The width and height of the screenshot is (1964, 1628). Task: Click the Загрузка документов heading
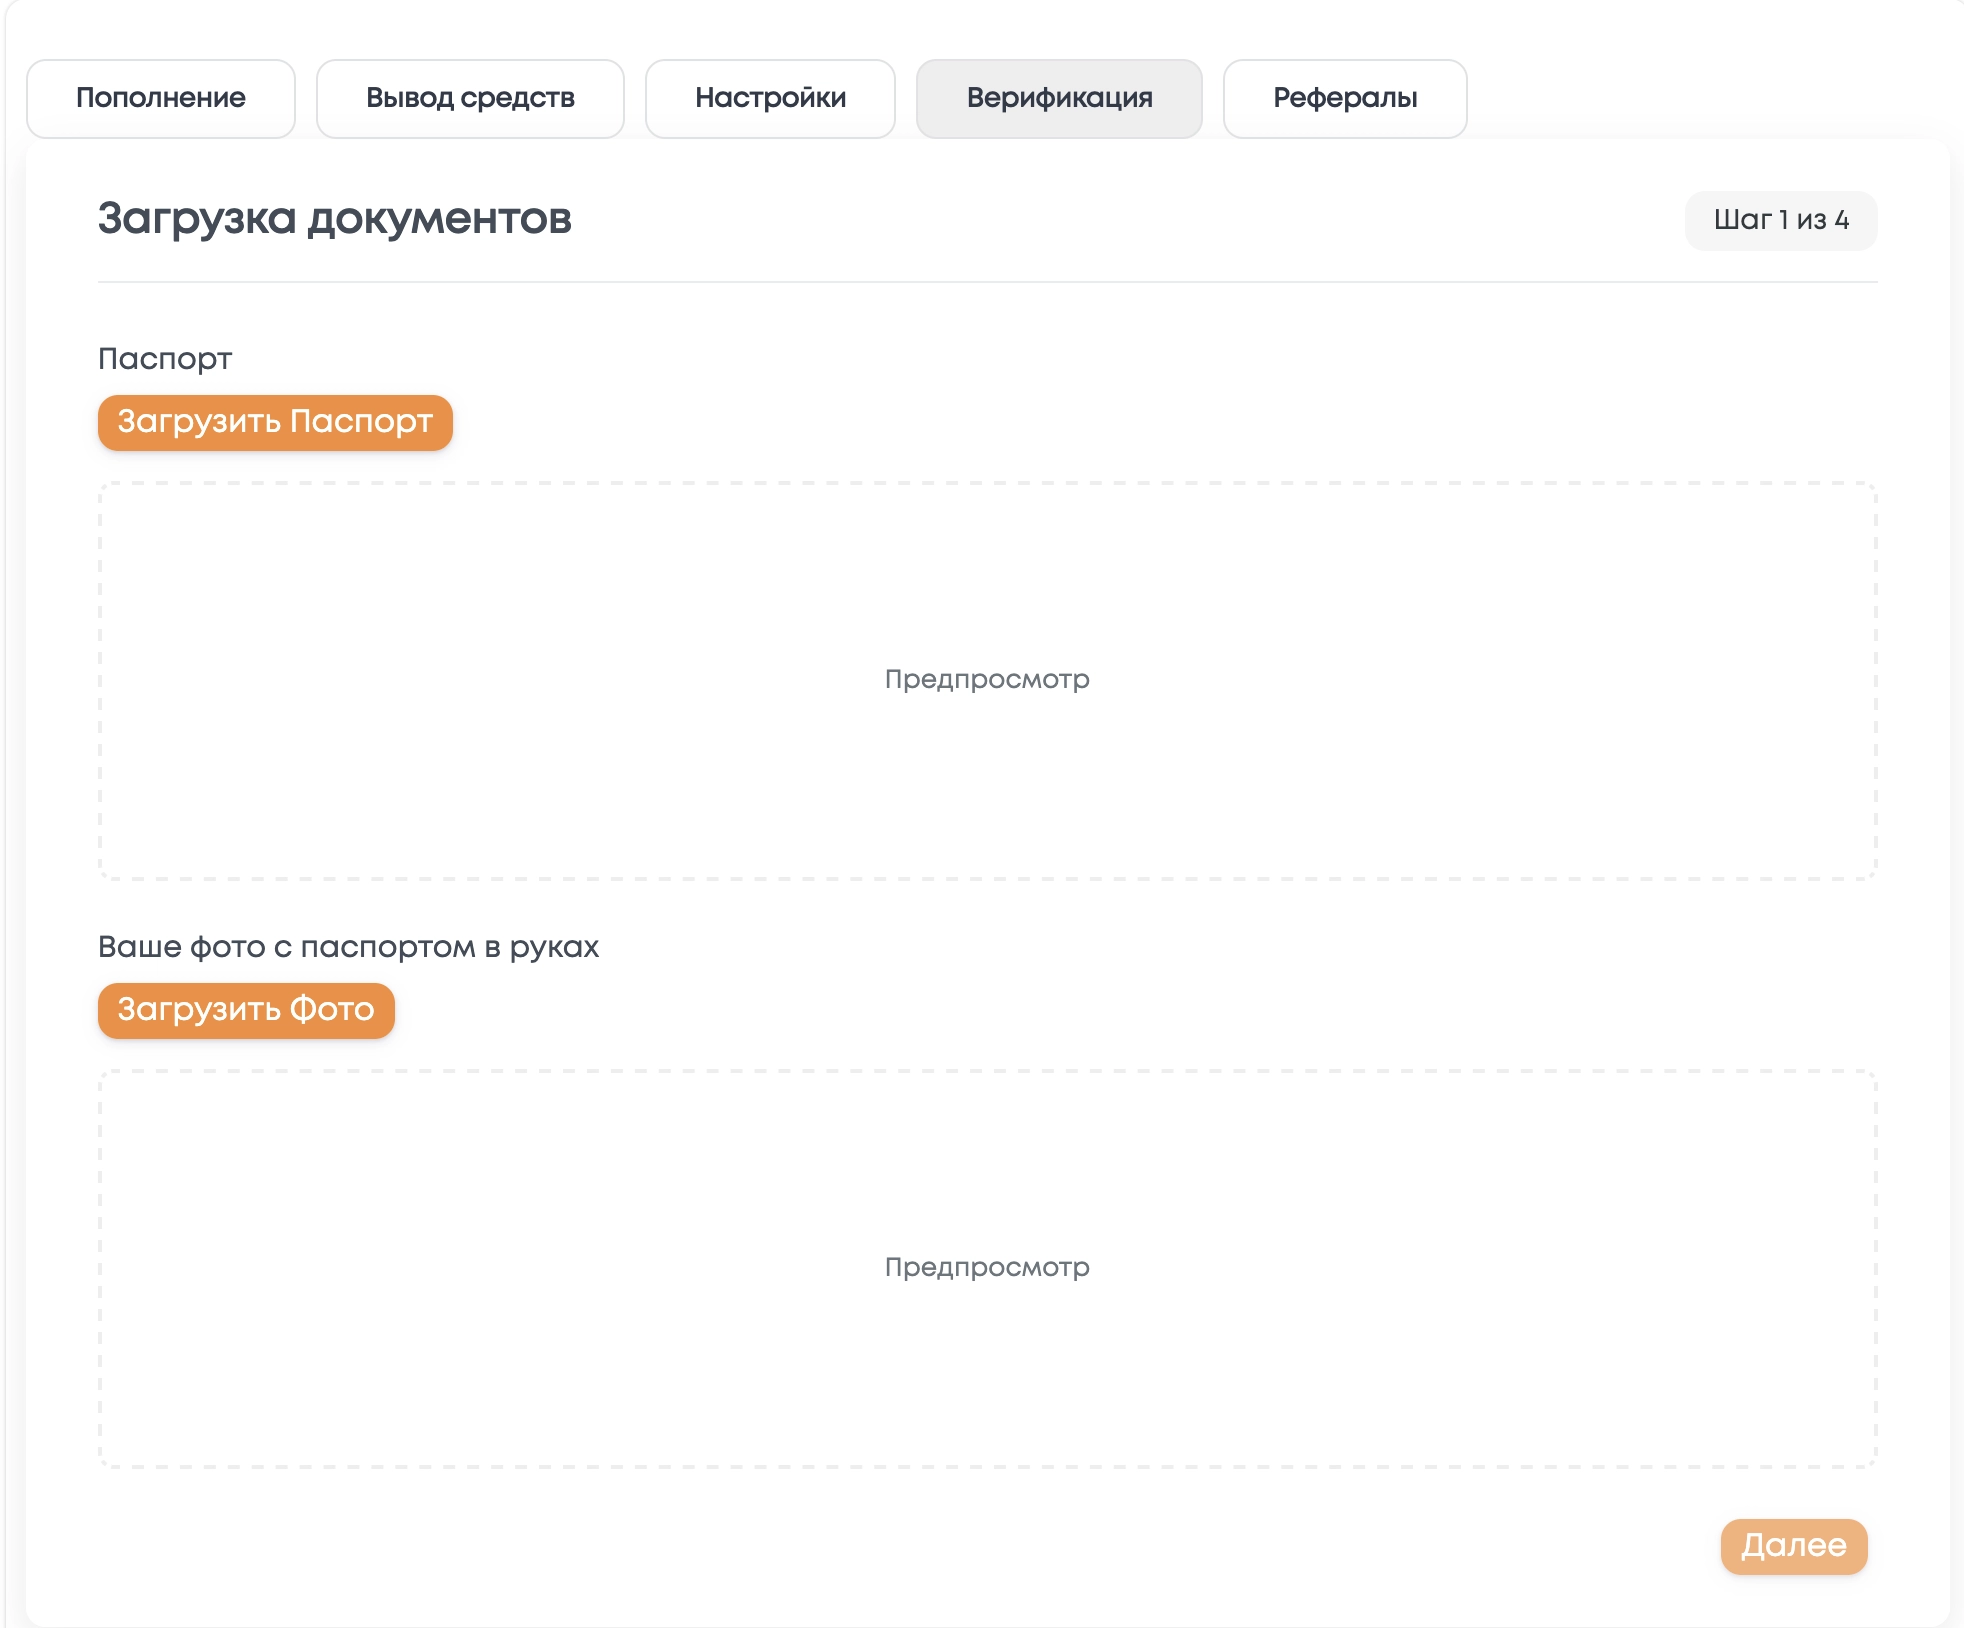tap(334, 218)
